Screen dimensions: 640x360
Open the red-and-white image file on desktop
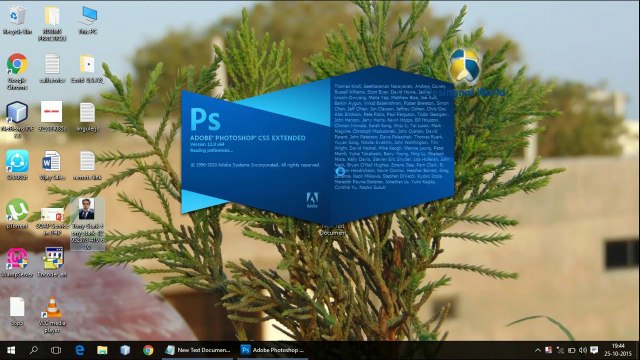52,116
